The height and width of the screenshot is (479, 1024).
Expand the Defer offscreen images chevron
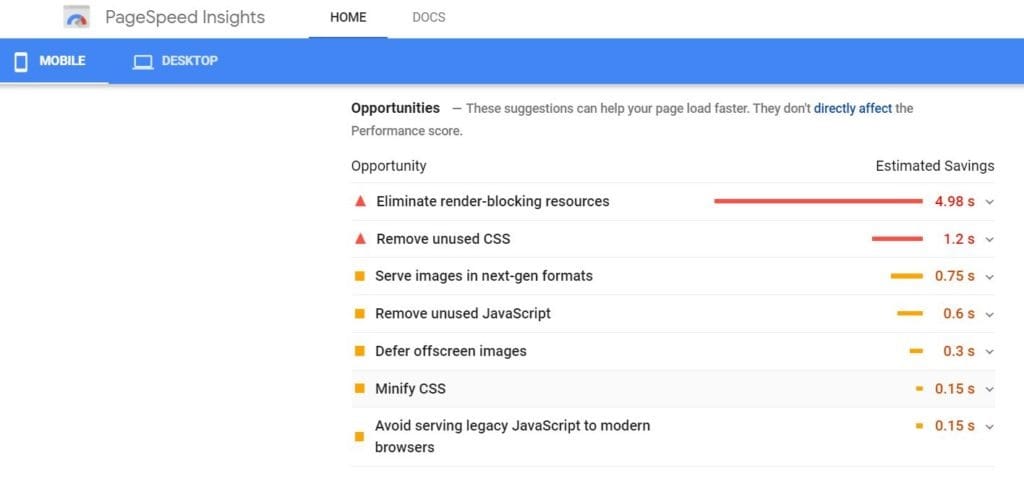click(x=989, y=352)
